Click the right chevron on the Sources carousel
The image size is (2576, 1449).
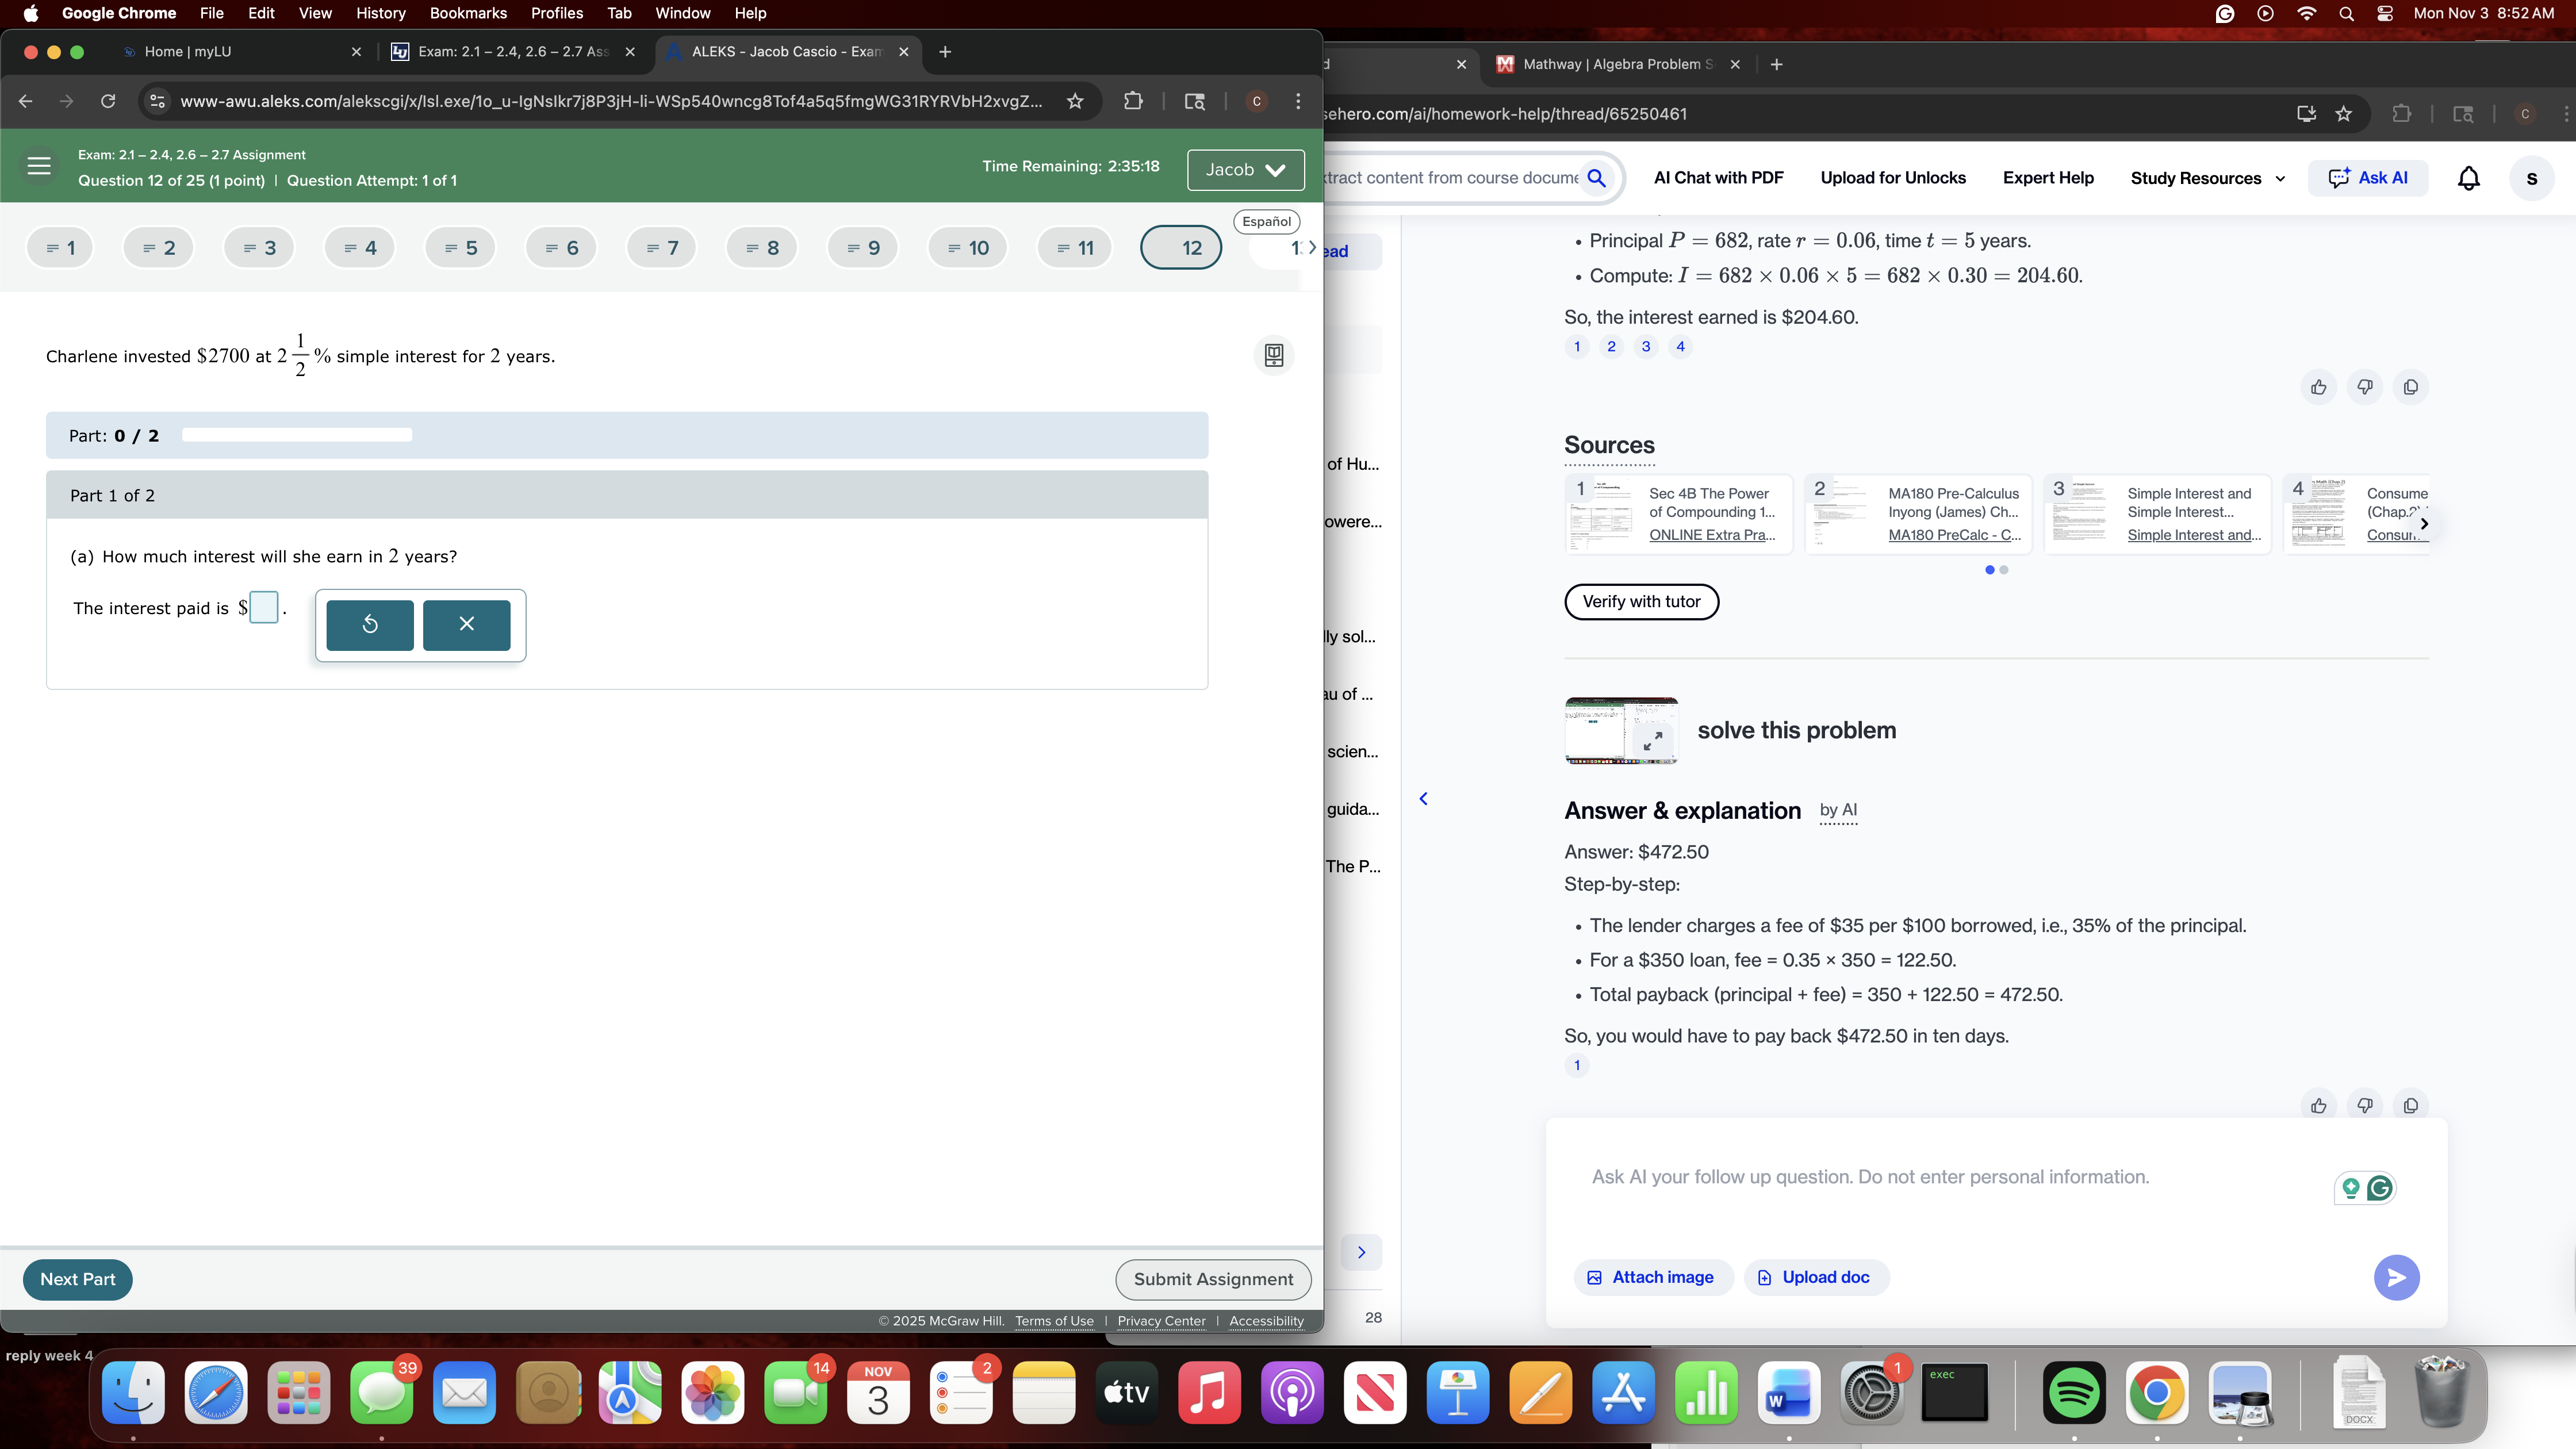(2424, 524)
